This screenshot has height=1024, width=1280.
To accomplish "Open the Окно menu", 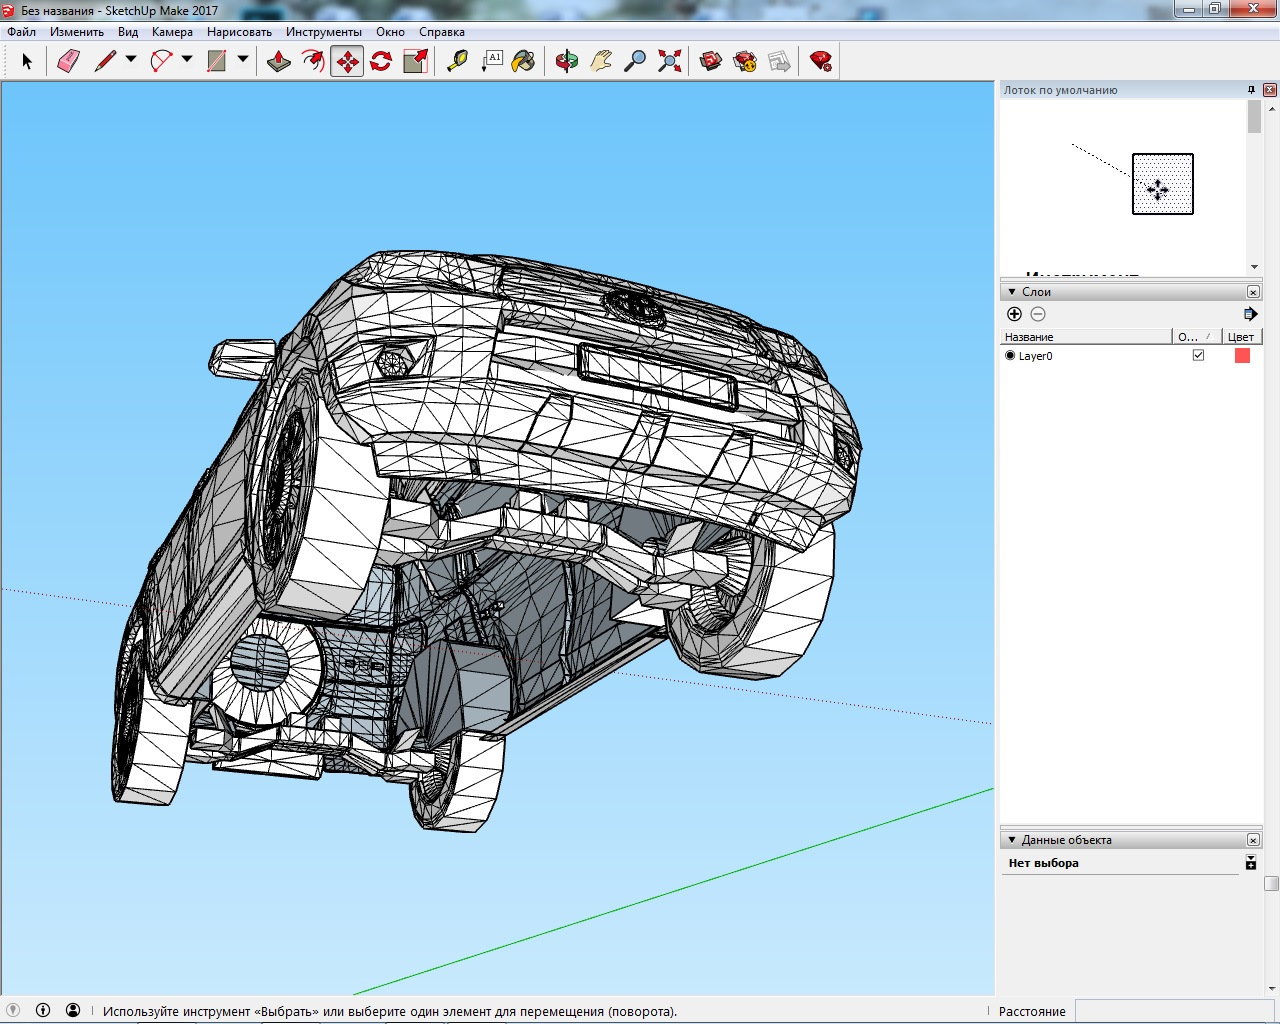I will point(390,32).
